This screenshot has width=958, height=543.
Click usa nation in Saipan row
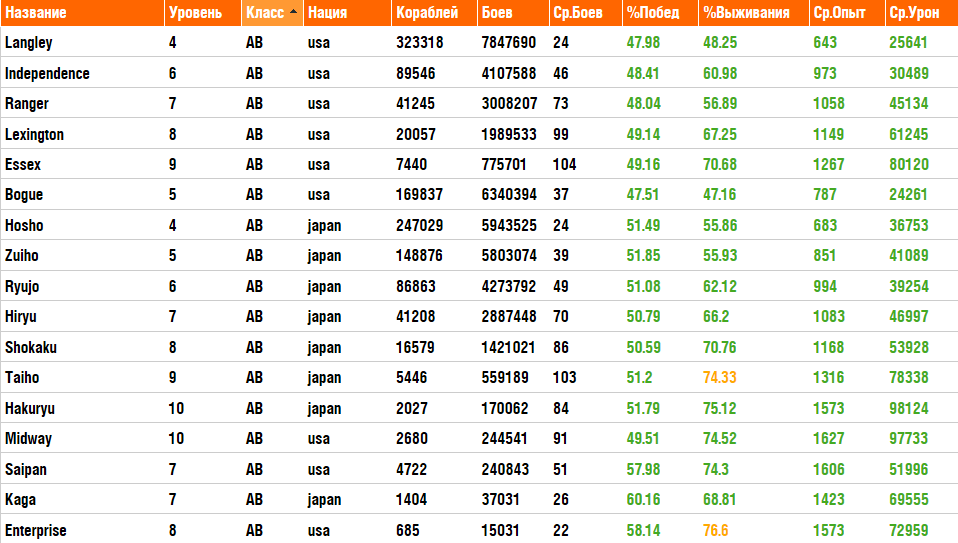tap(319, 470)
